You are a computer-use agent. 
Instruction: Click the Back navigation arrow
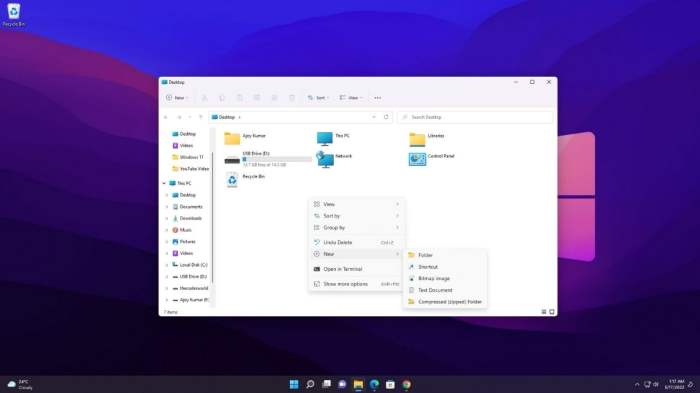pos(166,117)
